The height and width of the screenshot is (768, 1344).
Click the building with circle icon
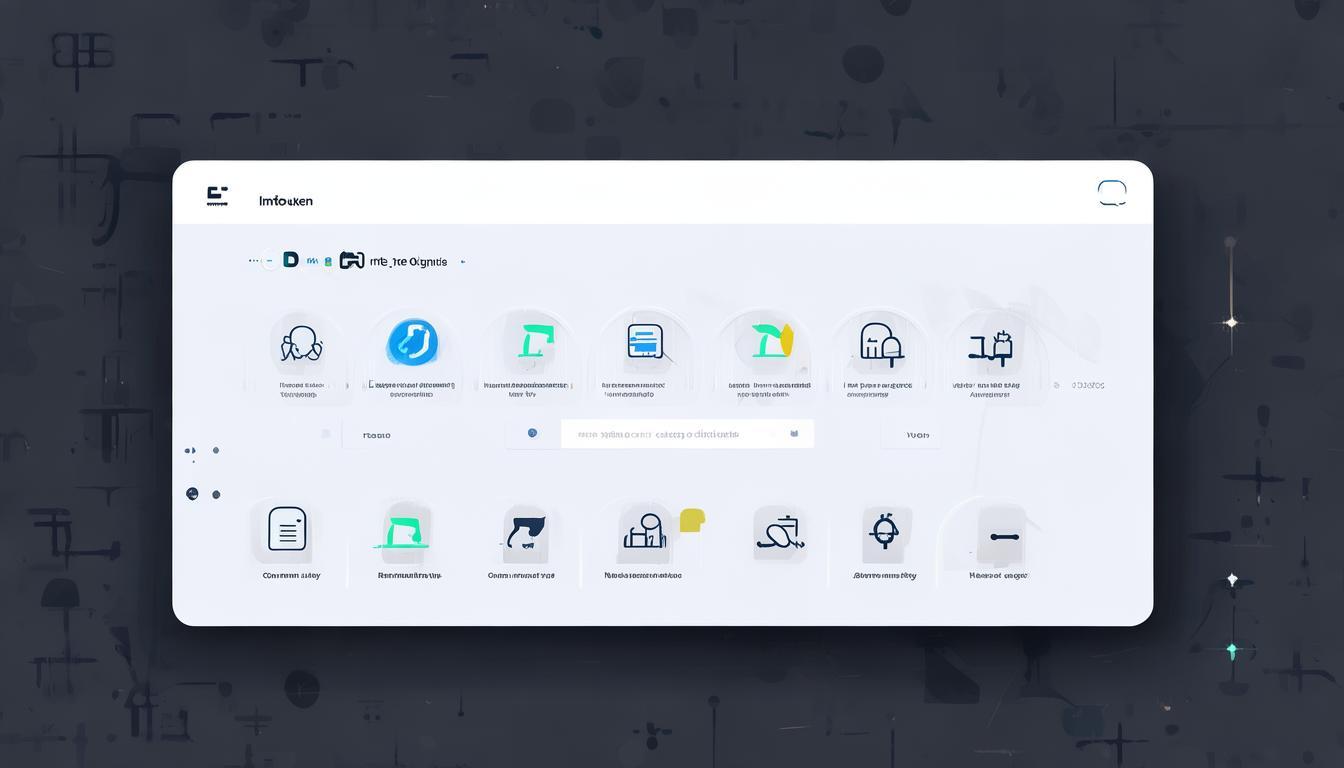[x=645, y=531]
